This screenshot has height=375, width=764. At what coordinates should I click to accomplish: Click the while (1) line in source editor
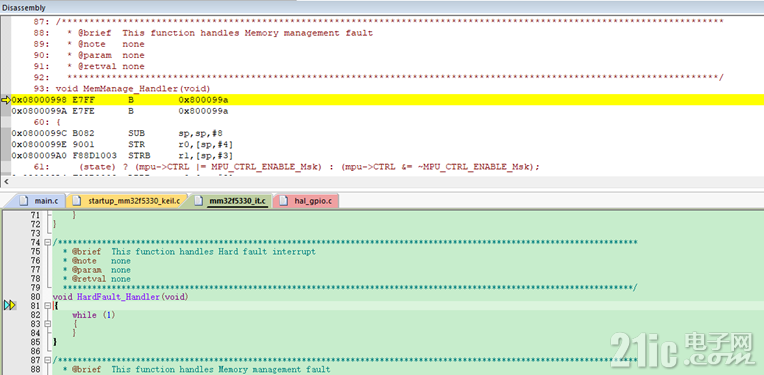coord(94,315)
